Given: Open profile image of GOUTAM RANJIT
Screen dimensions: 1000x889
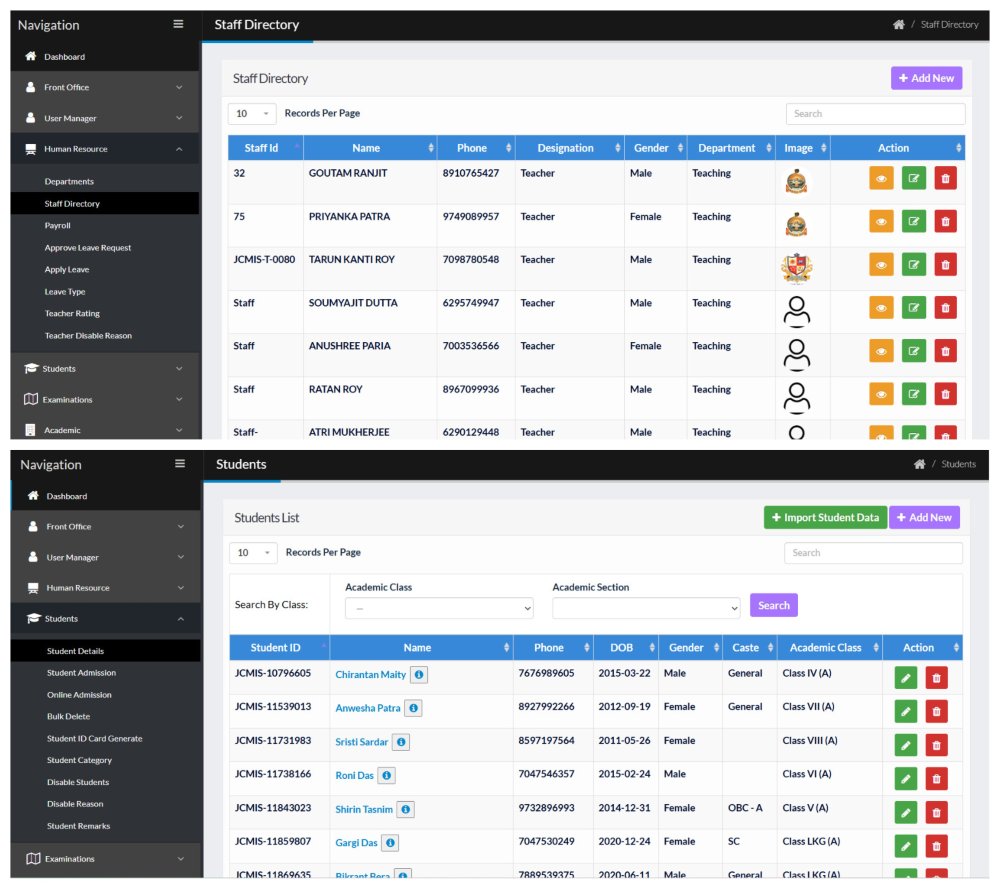Looking at the screenshot, I should (x=796, y=182).
